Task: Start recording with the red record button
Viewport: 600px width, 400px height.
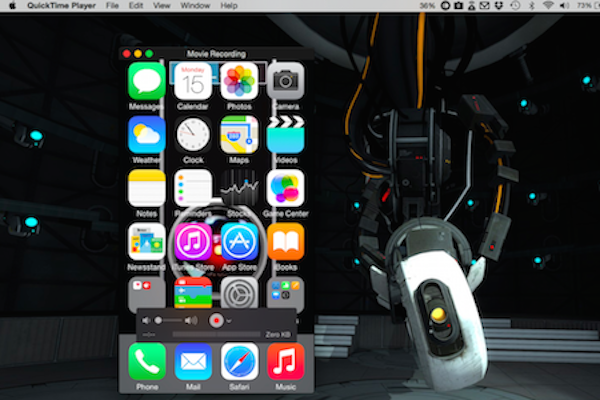Action: point(216,320)
